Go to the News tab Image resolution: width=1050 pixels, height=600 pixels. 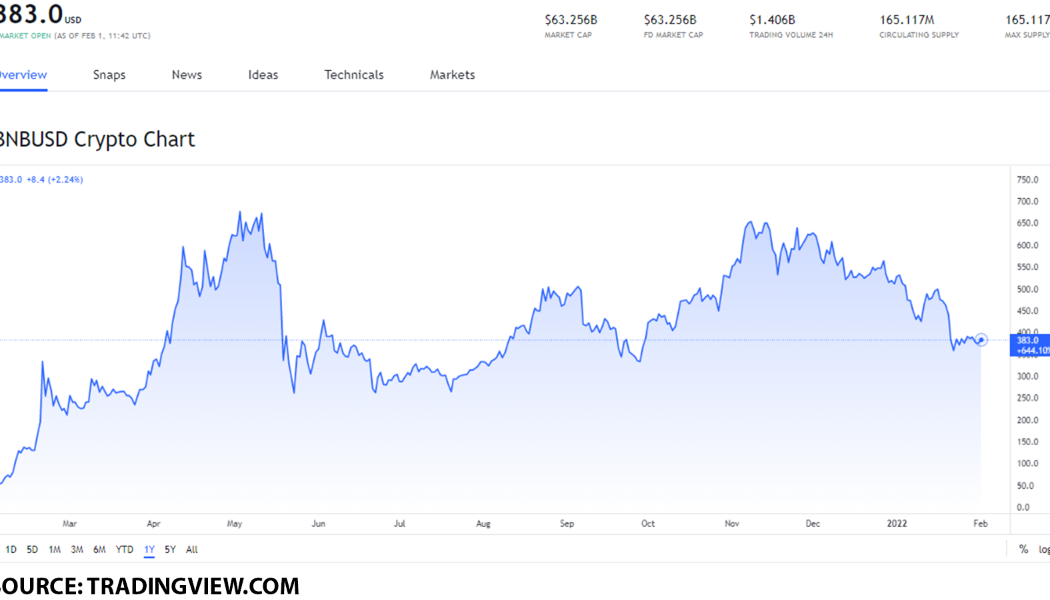186,75
